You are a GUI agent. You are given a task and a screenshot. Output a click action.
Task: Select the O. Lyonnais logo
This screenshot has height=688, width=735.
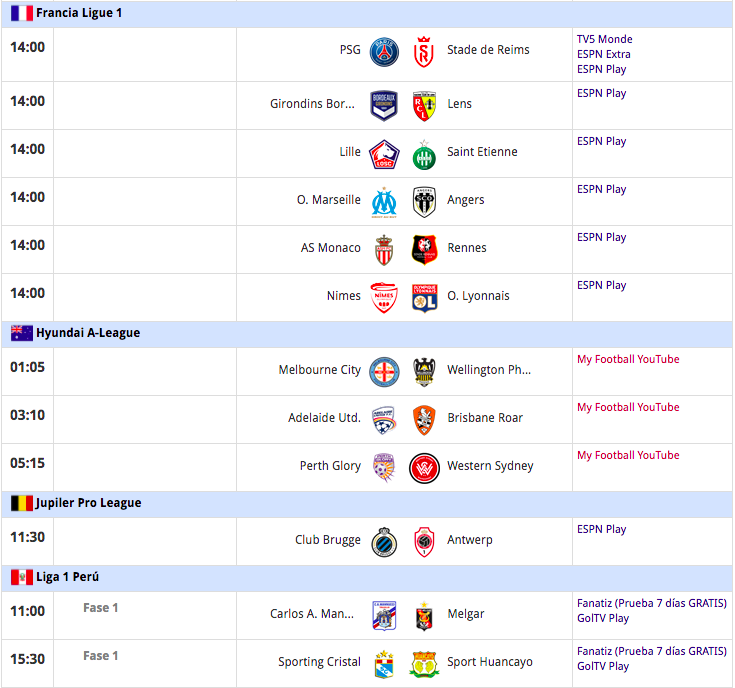click(424, 298)
